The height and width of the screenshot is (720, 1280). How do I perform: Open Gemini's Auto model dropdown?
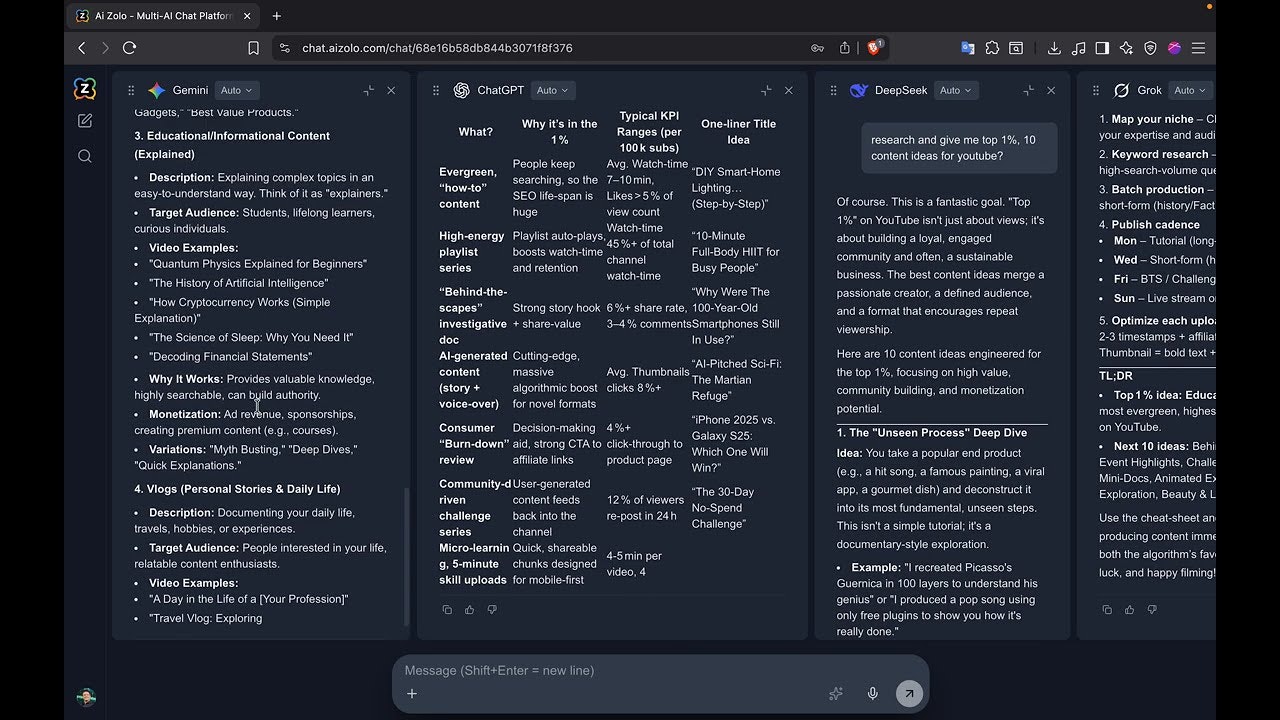[x=236, y=90]
